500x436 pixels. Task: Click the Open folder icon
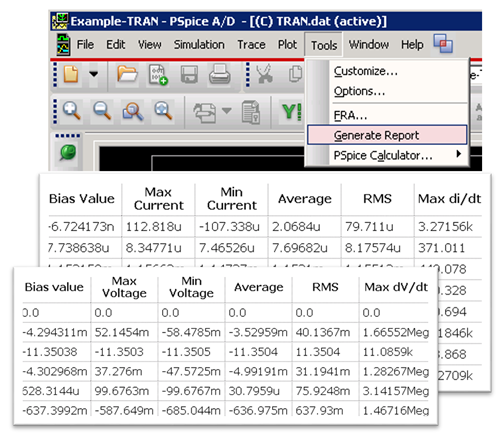click(127, 74)
